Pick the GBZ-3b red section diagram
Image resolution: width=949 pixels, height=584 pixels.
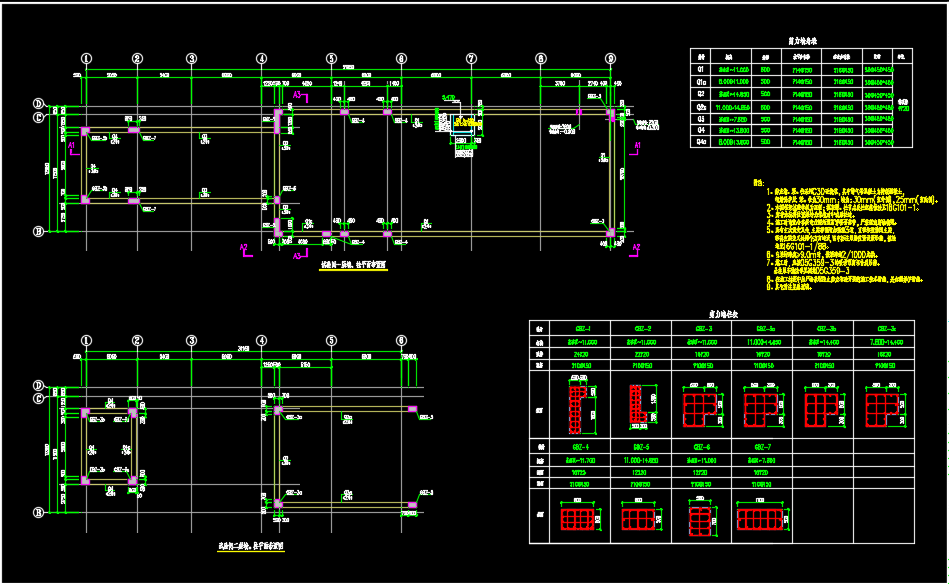pyautogui.click(x=823, y=410)
